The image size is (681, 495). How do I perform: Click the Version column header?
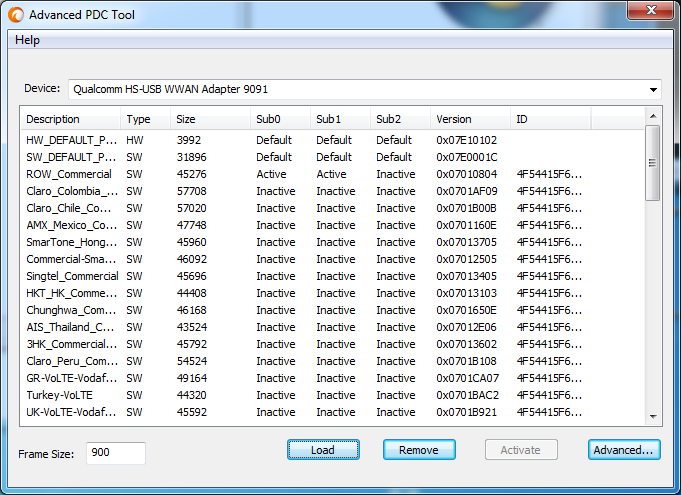click(470, 119)
